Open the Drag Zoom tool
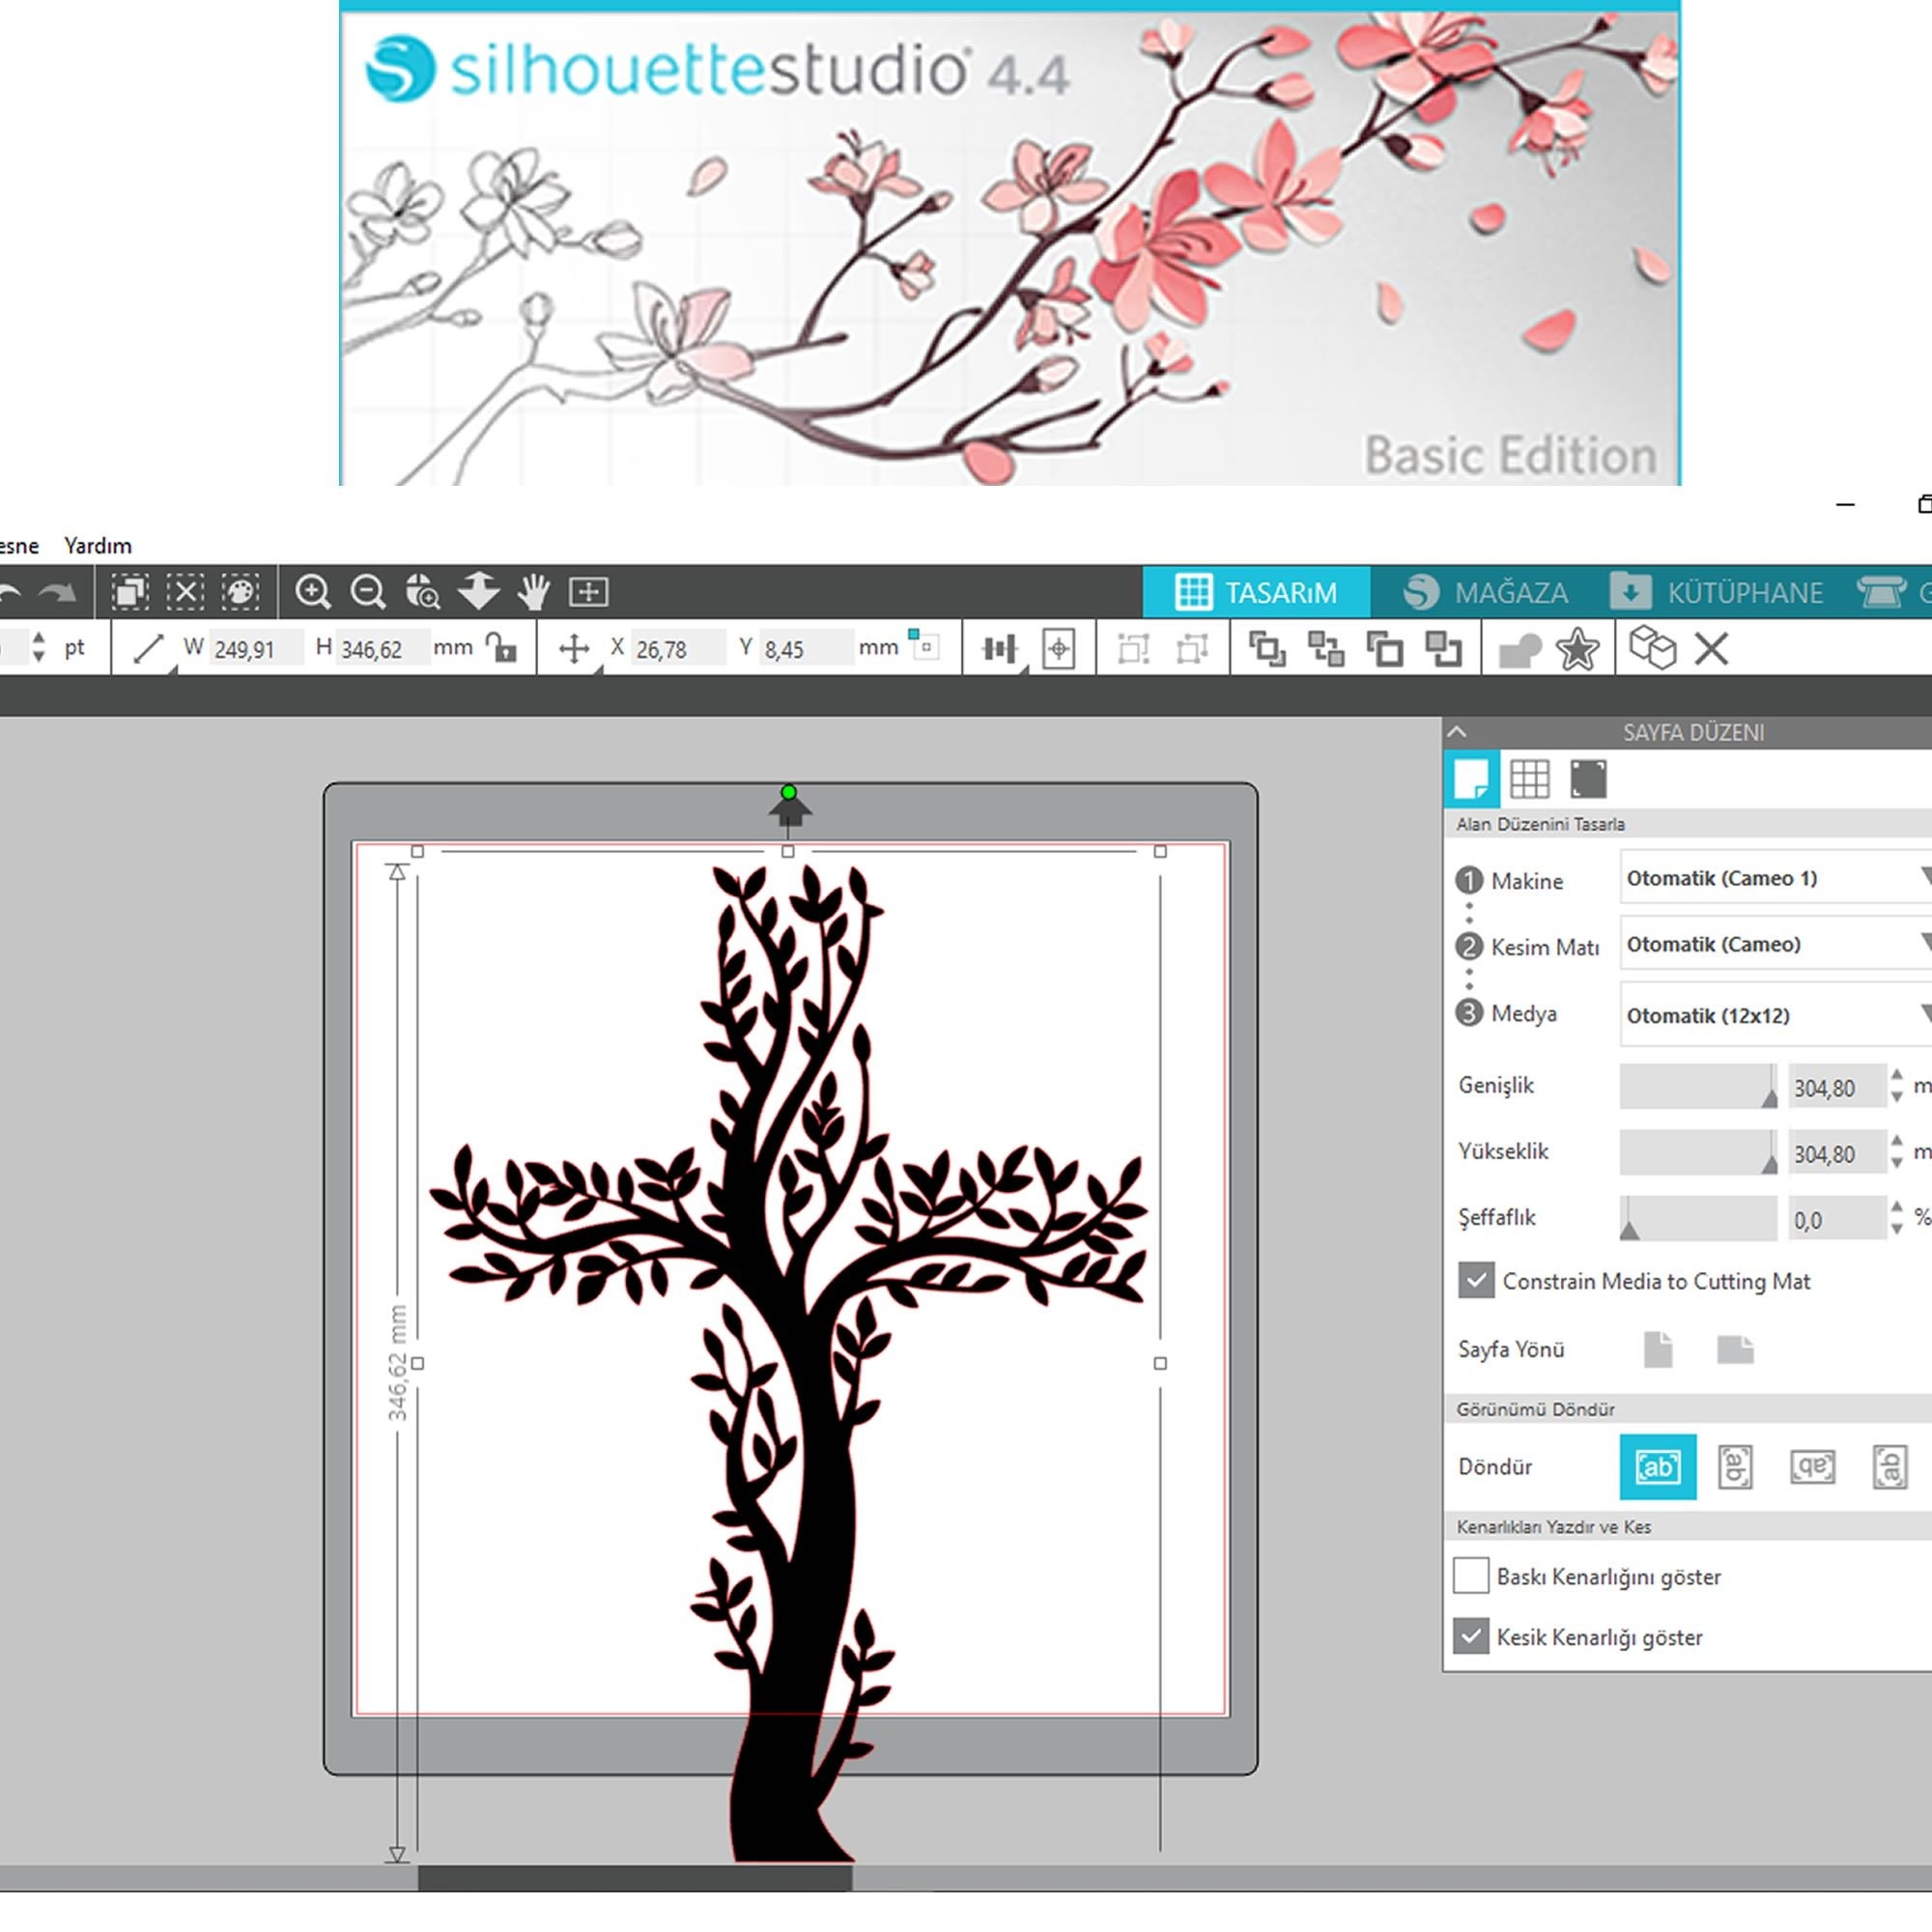The height and width of the screenshot is (1932, 1932). 423,592
